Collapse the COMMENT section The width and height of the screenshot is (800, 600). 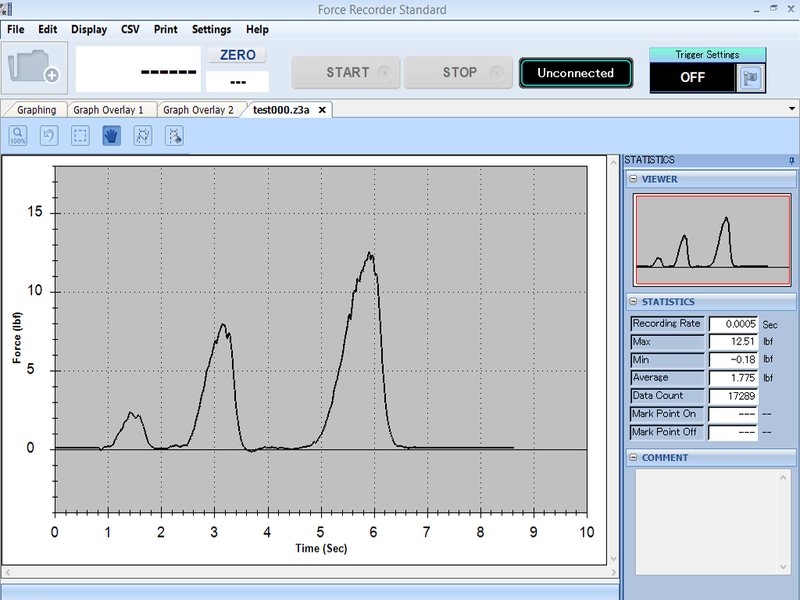634,458
